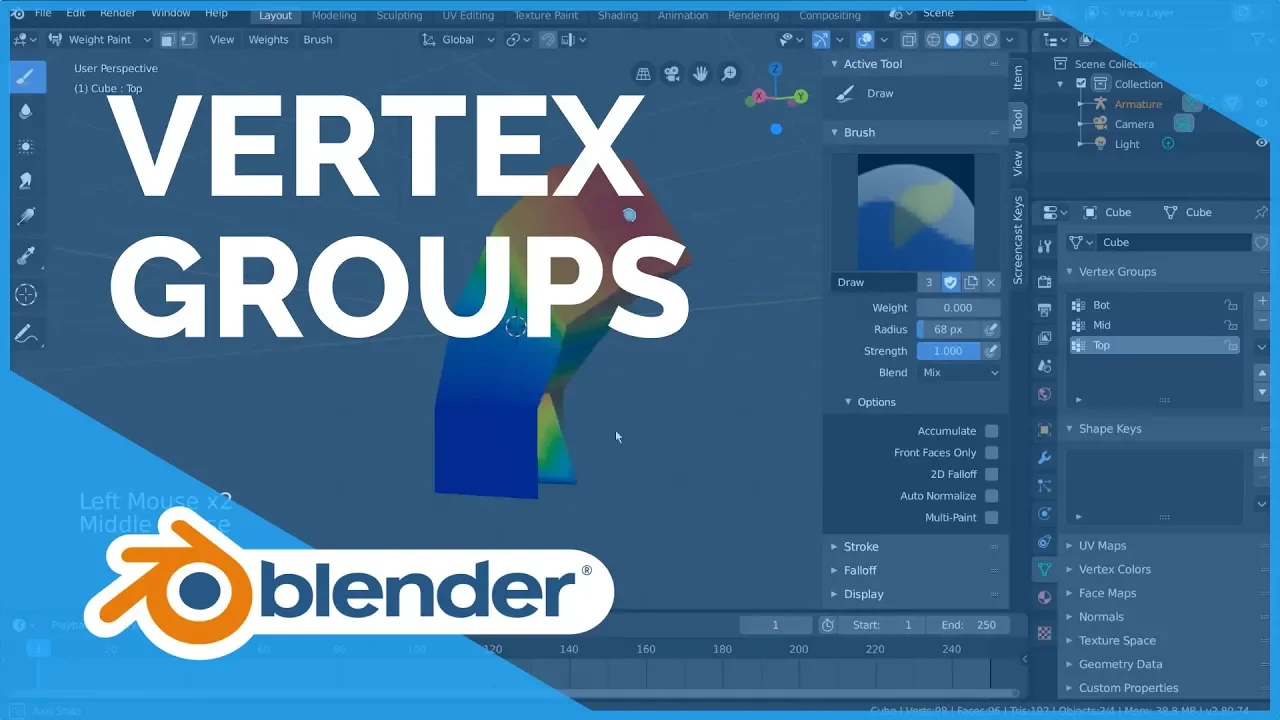Click the zoom magnifier viewport icon
This screenshot has height=720, width=1280.
(x=730, y=73)
